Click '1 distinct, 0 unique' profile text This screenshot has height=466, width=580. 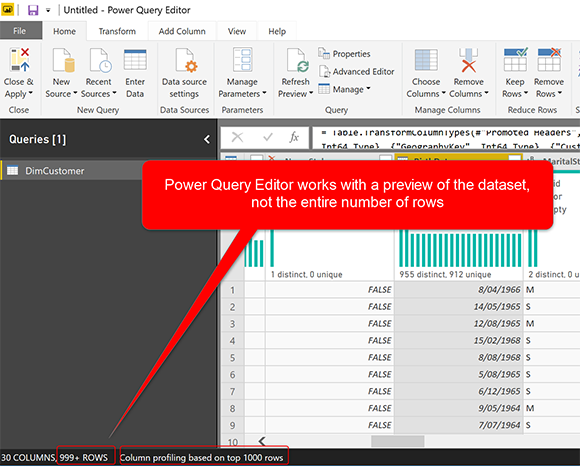(x=307, y=274)
